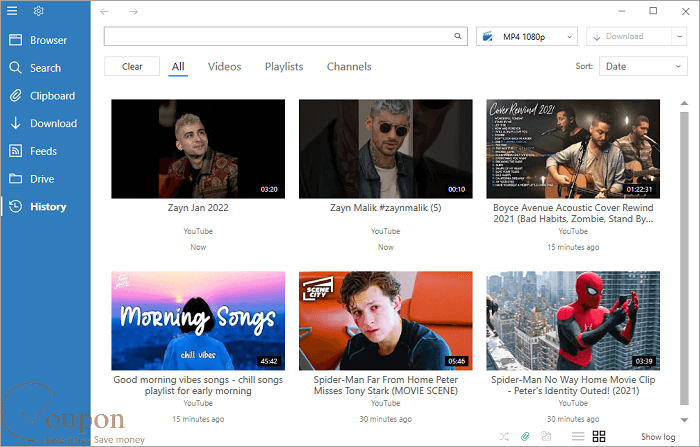Switch to the Videos tab
700x447 pixels.
pyautogui.click(x=225, y=67)
